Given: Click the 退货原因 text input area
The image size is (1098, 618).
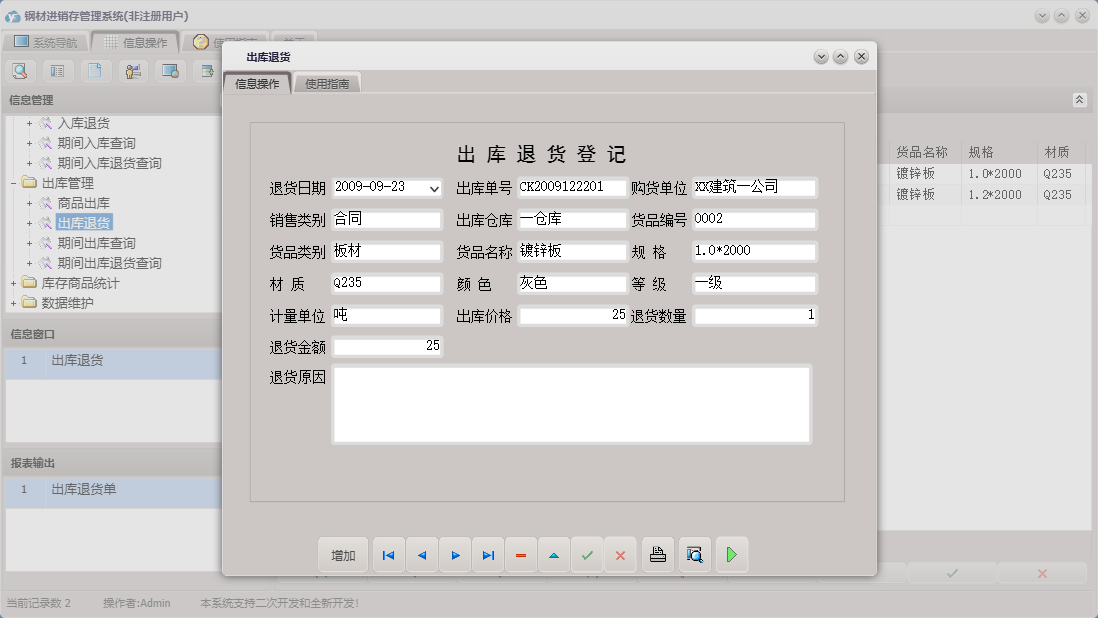Looking at the screenshot, I should pyautogui.click(x=570, y=405).
